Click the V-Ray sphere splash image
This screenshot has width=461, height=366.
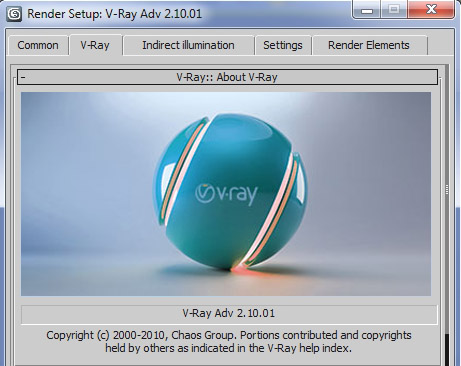226,194
